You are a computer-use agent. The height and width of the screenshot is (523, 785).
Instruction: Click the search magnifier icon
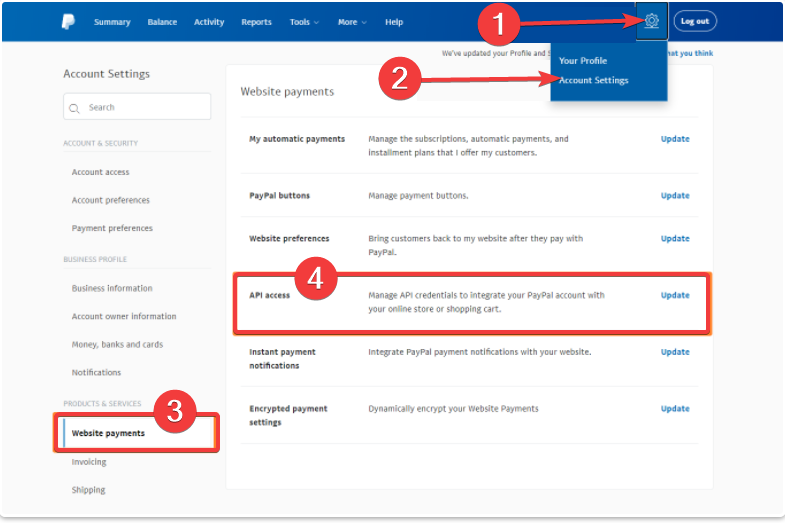(x=75, y=108)
